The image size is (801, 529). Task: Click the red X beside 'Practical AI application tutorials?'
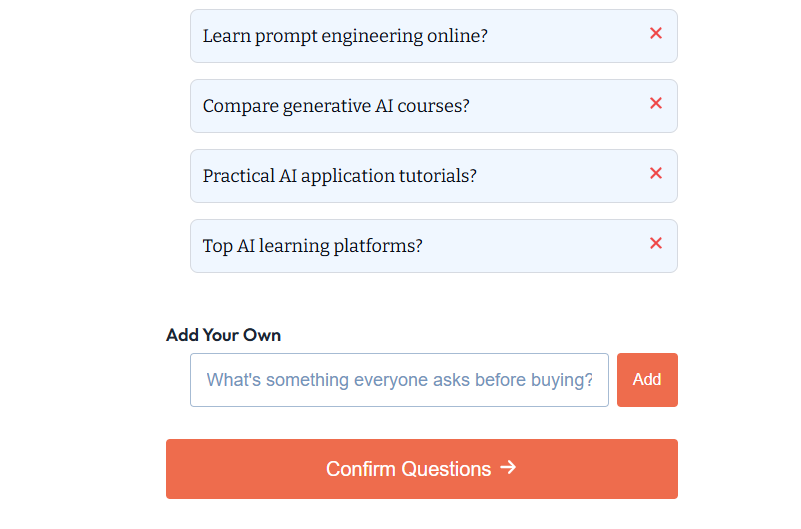(x=656, y=173)
